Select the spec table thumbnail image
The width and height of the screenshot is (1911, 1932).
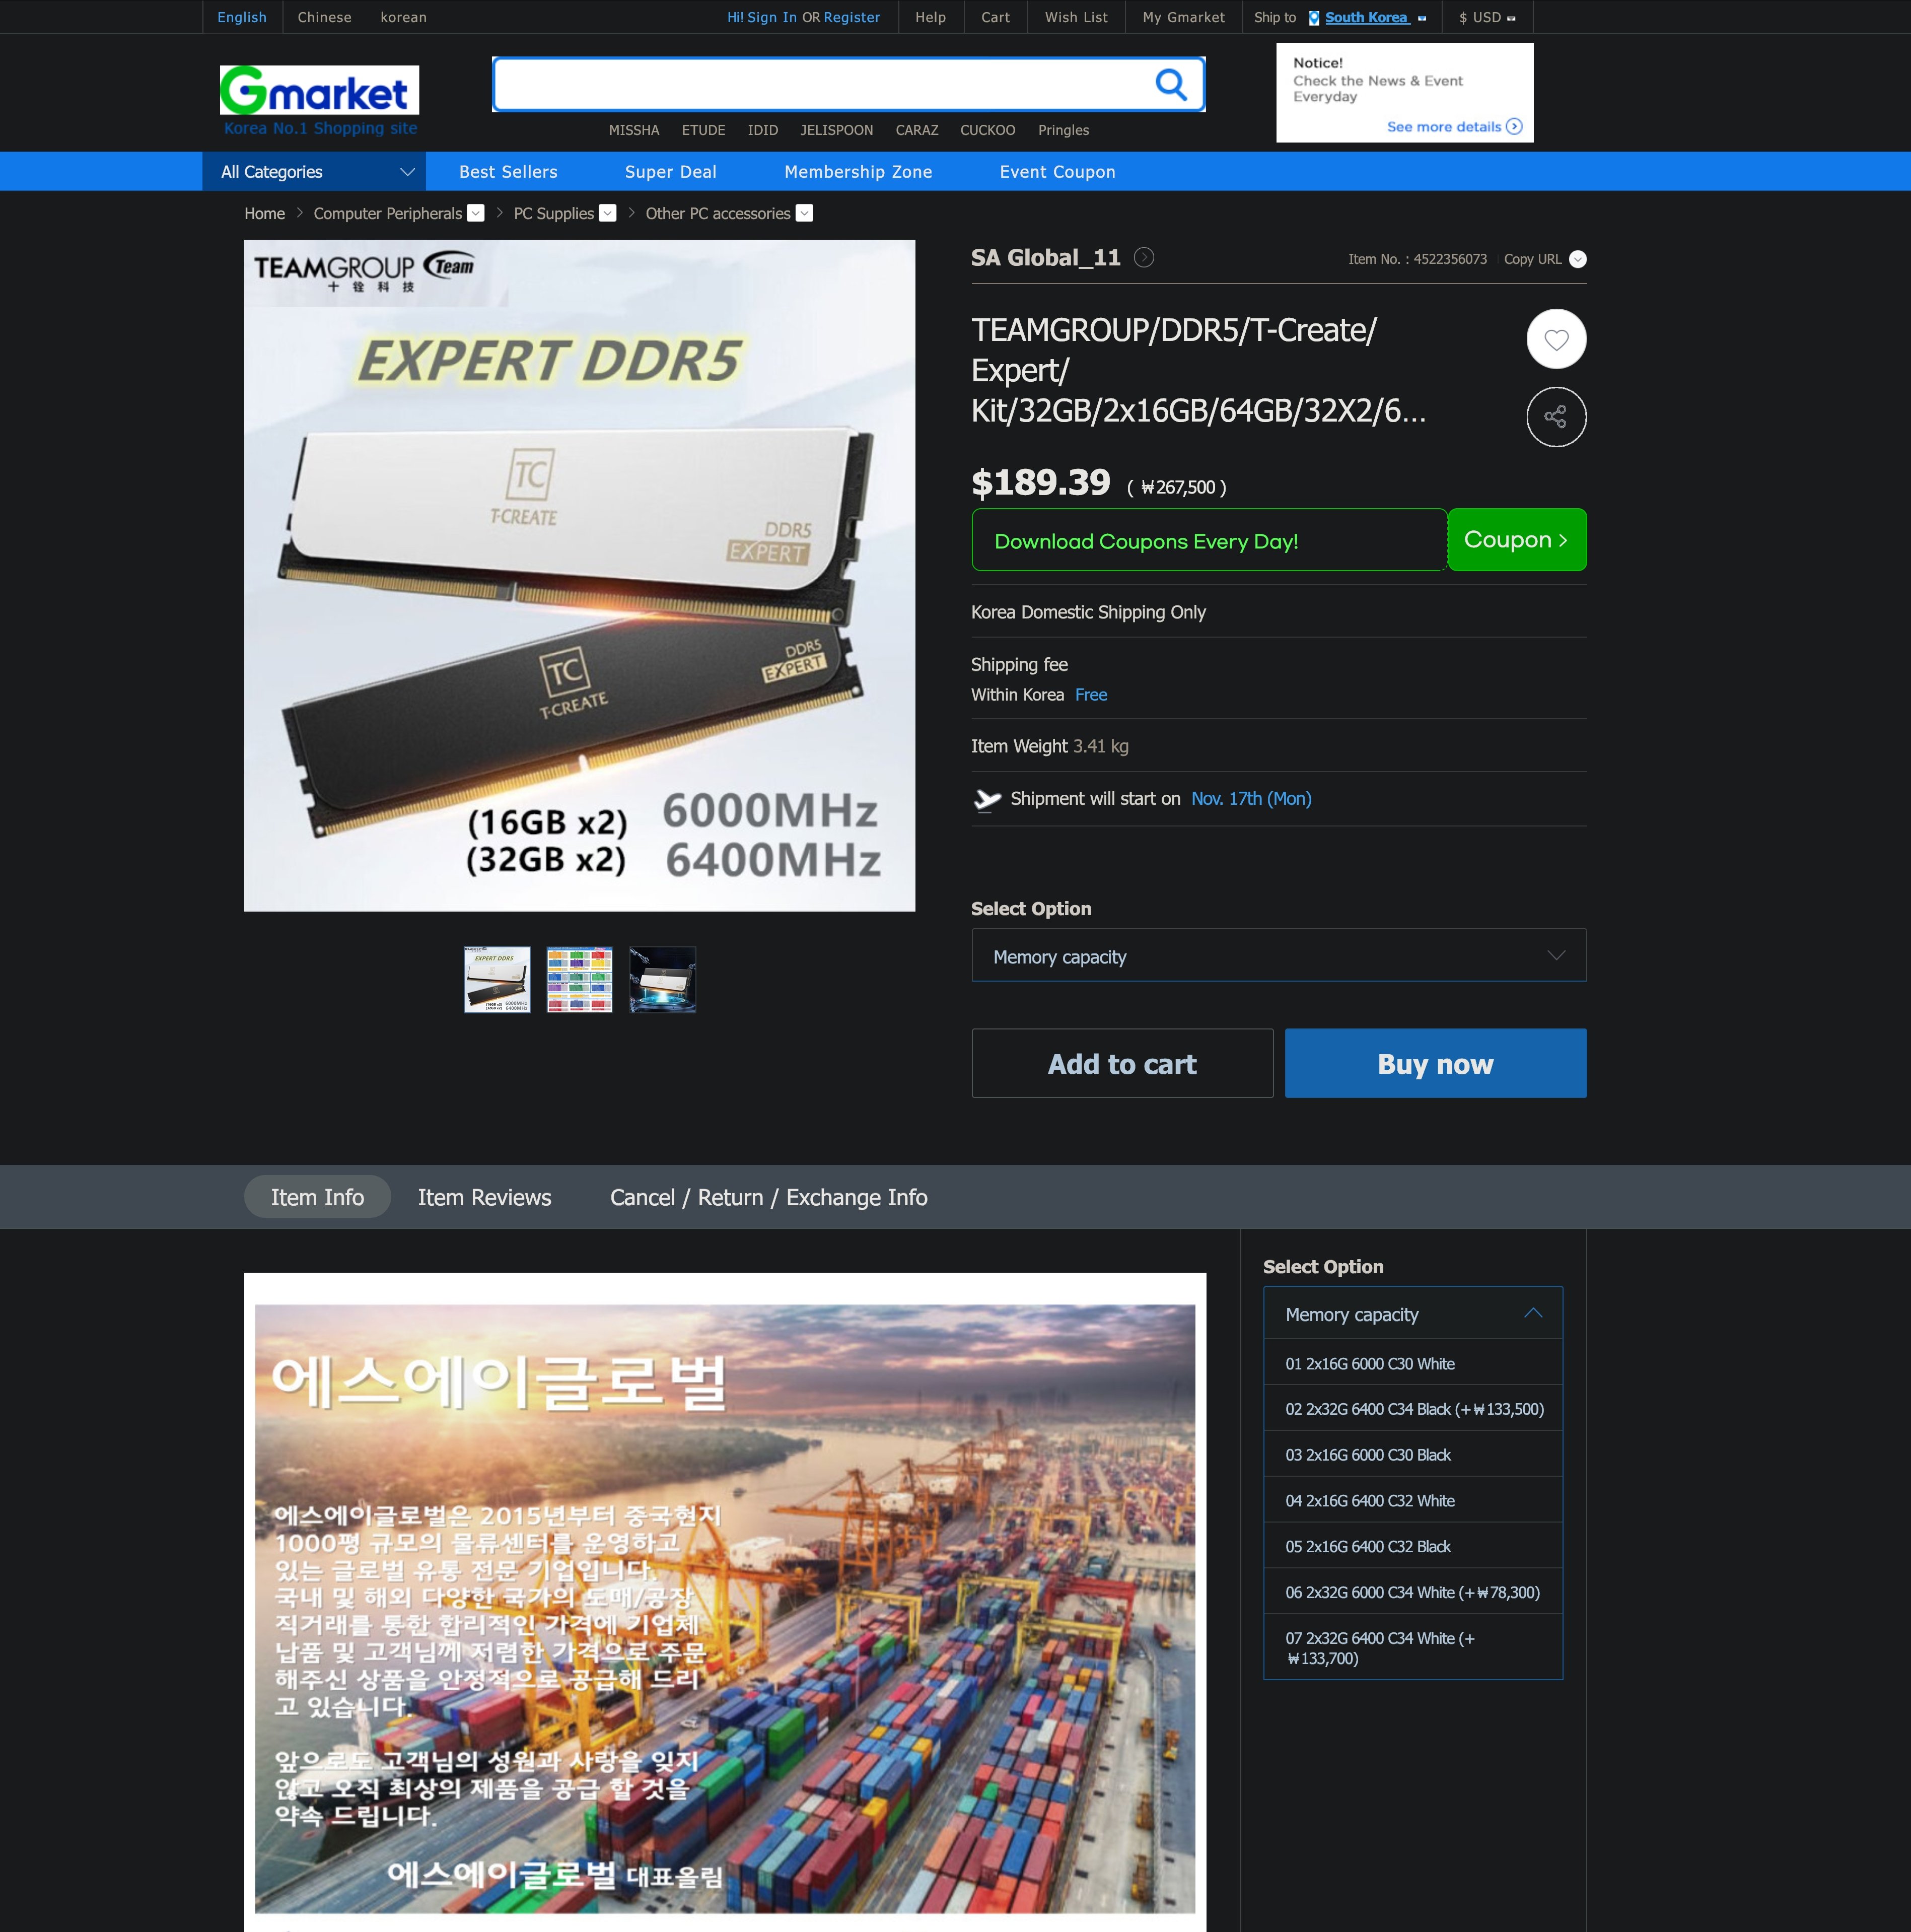[579, 980]
